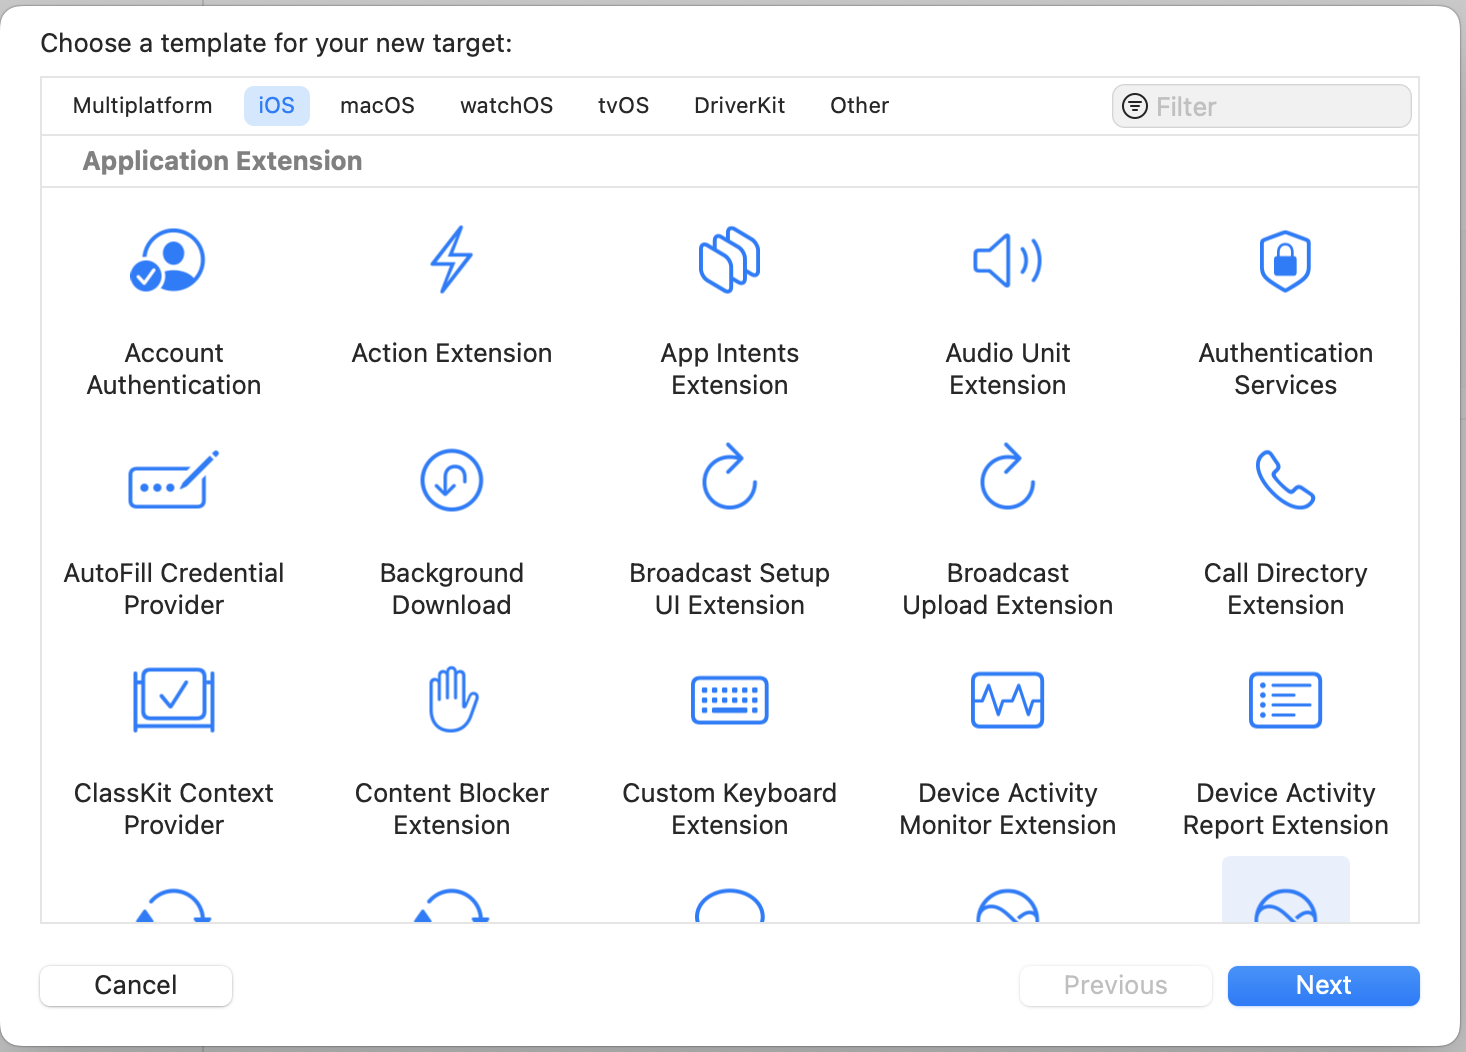Screen dimensions: 1466x1052
Task: Switch to the tvOS tab
Action: (623, 105)
